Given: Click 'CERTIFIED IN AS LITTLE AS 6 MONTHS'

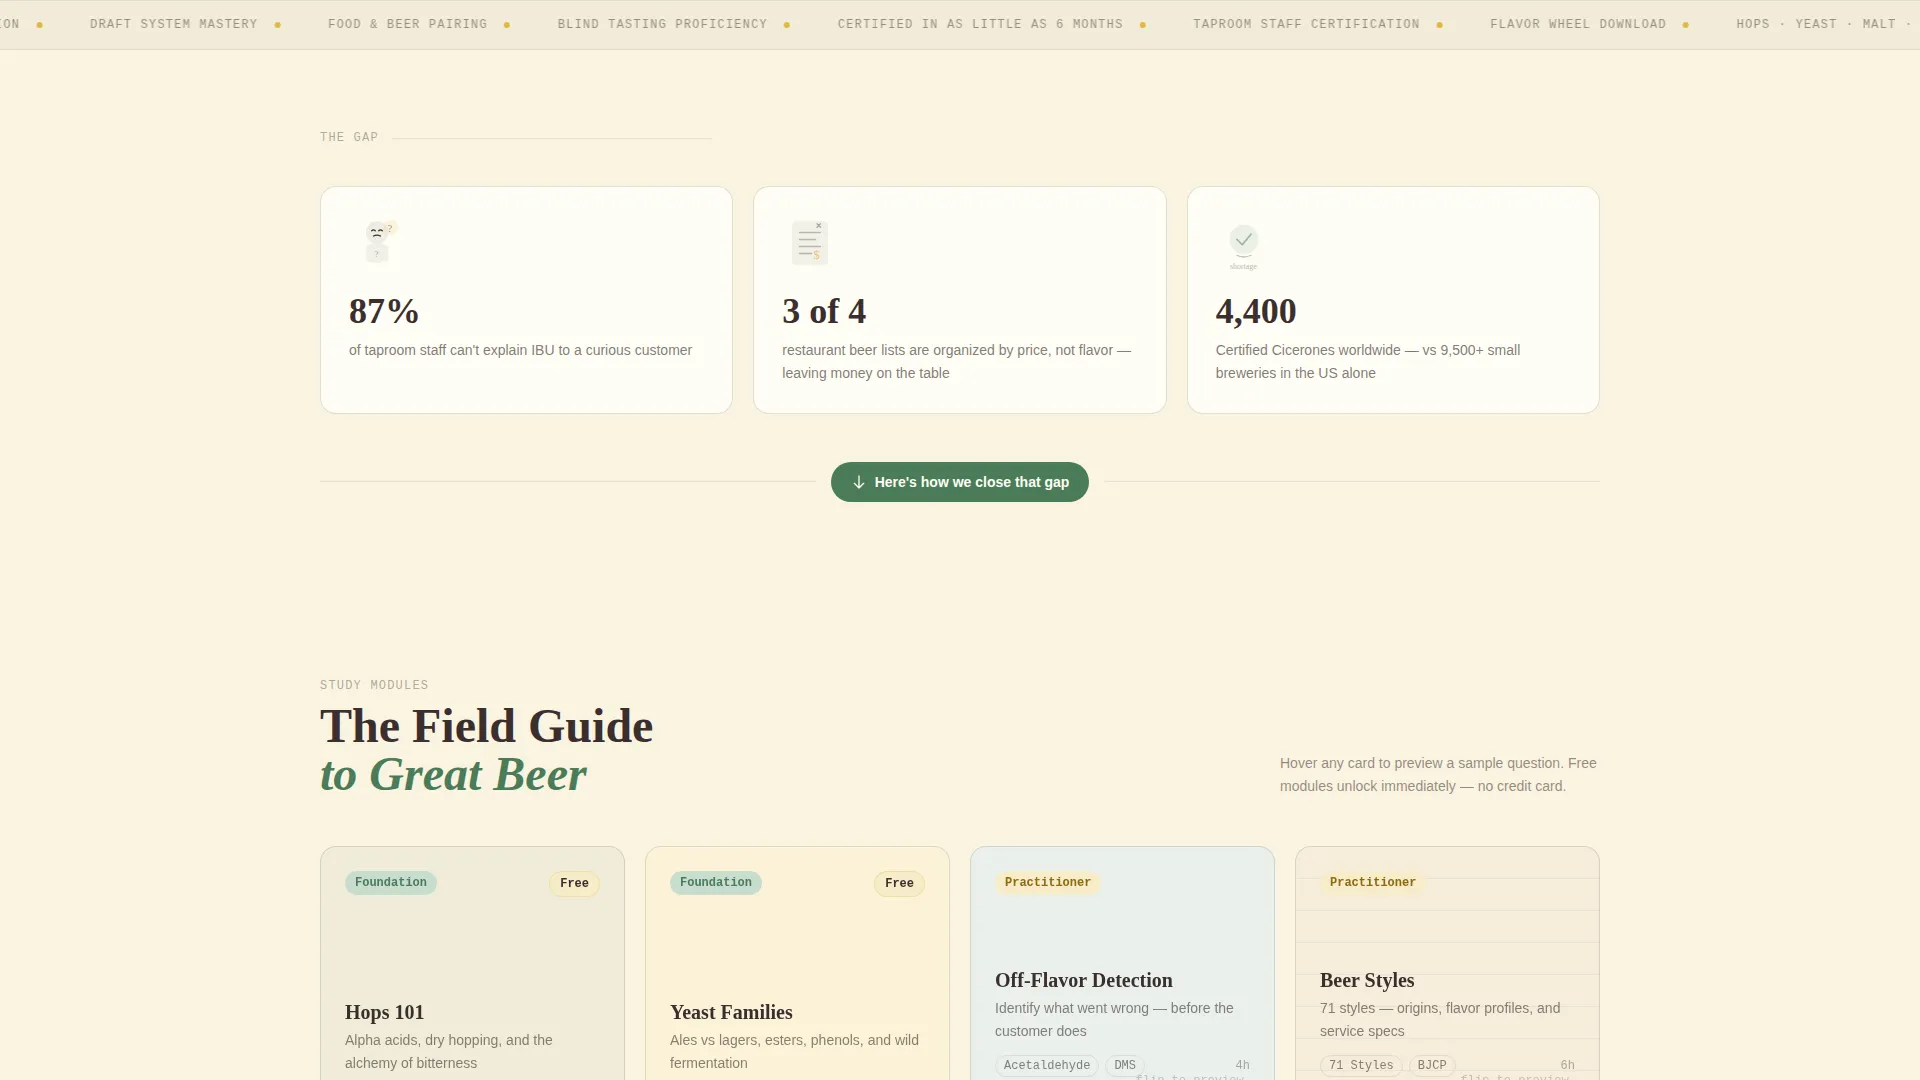Looking at the screenshot, I should tap(980, 24).
